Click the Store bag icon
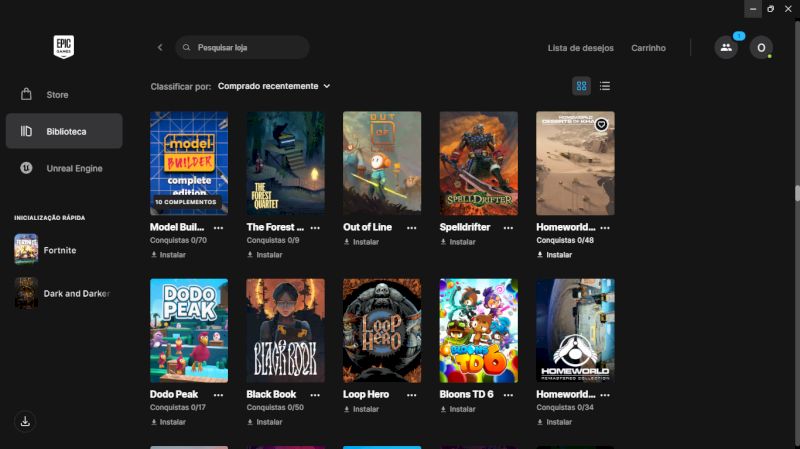Viewport: 800px width, 449px height. click(x=26, y=95)
